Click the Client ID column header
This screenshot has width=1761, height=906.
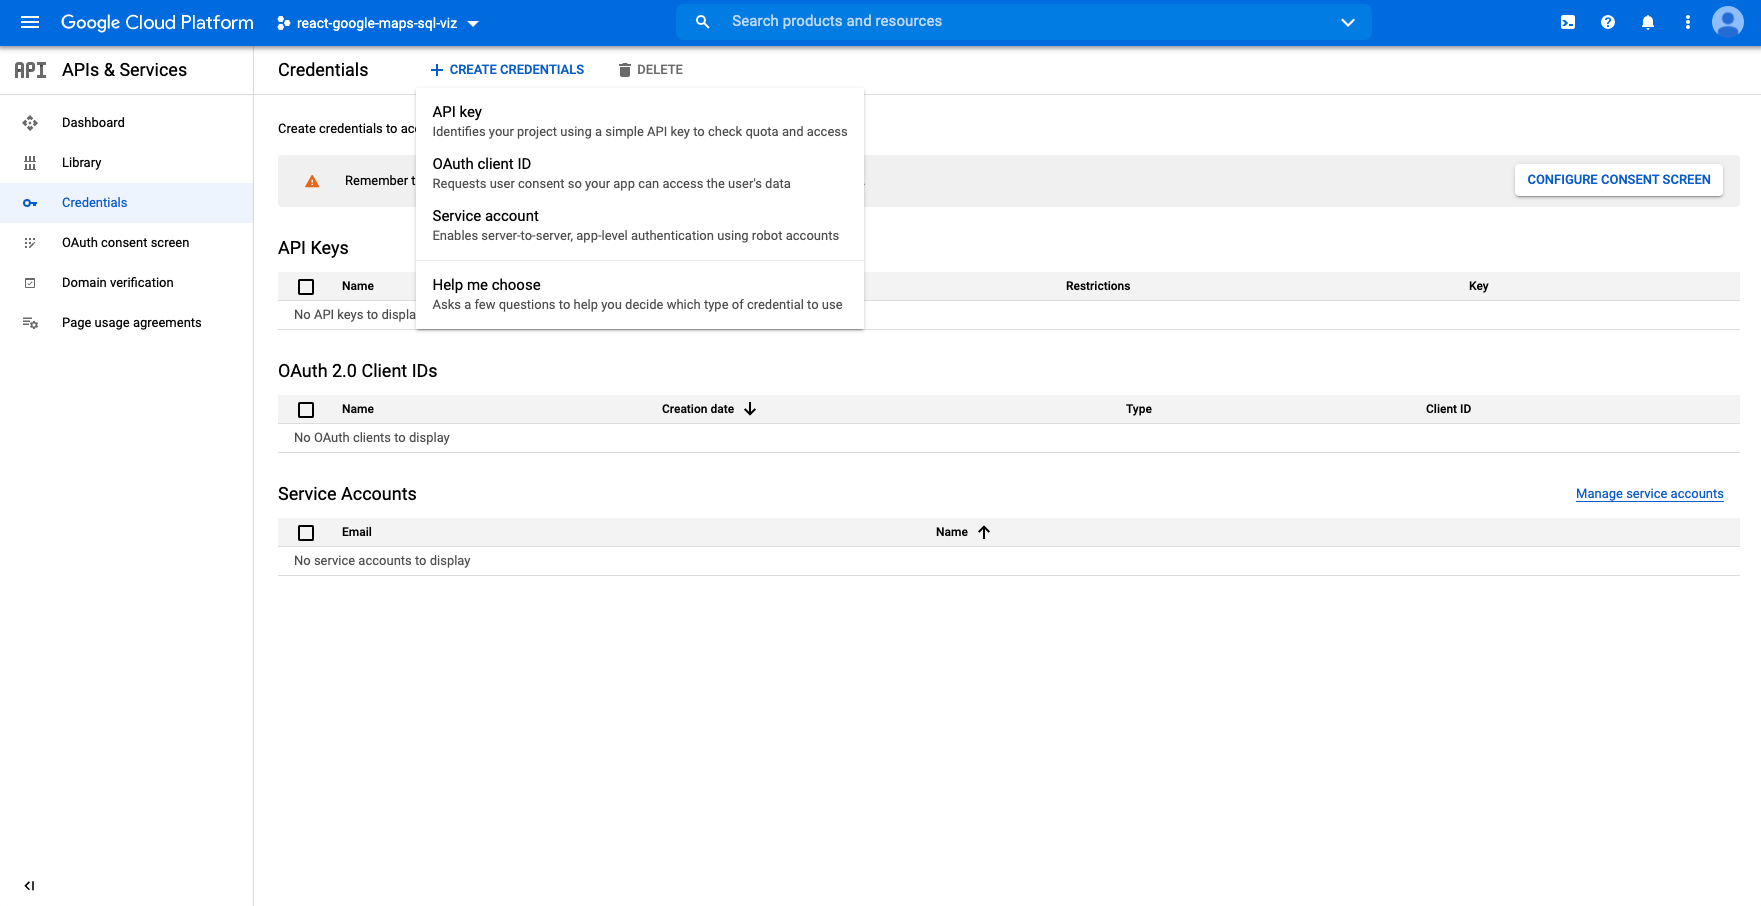coord(1449,409)
